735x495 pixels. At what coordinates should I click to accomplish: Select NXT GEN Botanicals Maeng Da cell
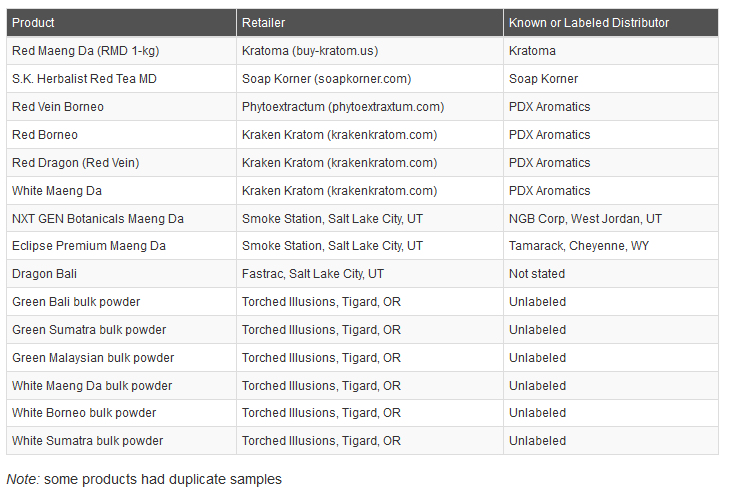[x=98, y=219]
